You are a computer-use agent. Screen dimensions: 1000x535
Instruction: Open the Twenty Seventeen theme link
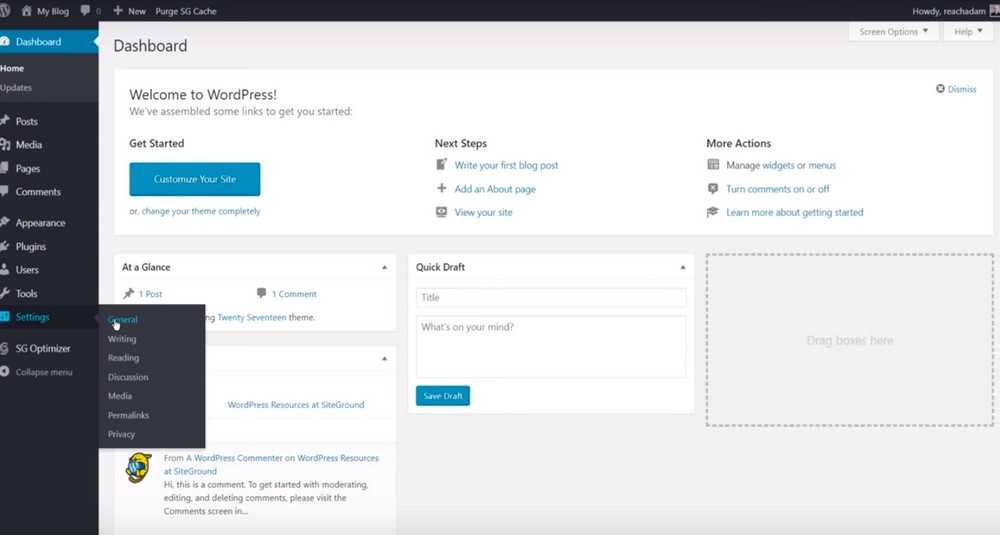(252, 317)
